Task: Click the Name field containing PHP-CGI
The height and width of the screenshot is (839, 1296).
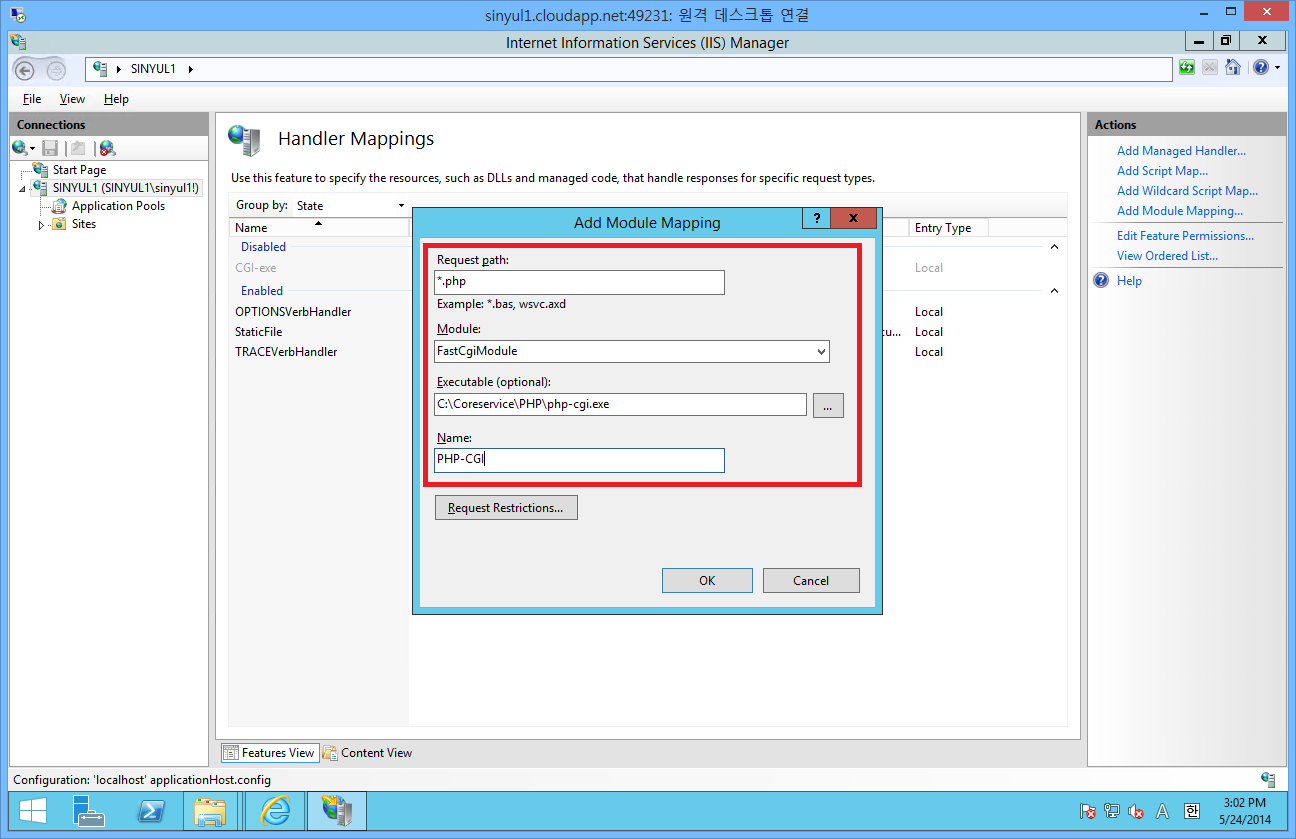Action: 579,460
